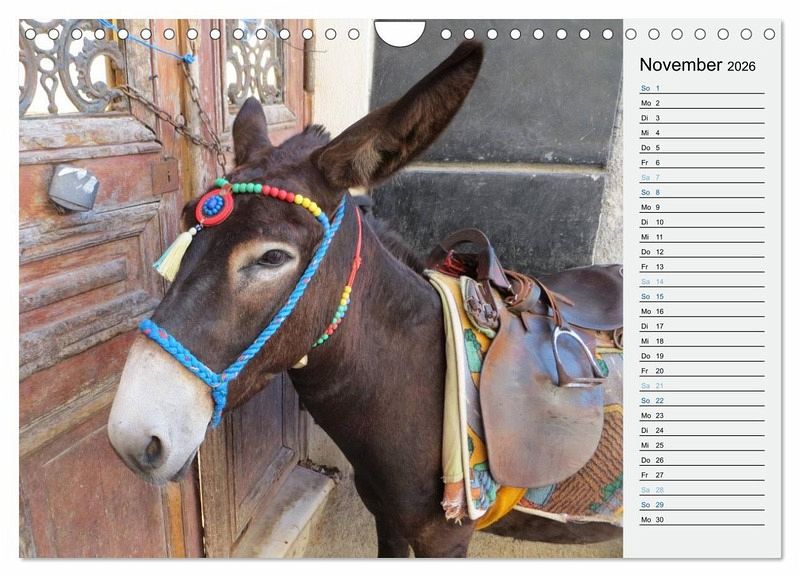
Task: Select the Di 3 calendar row
Action: click(702, 118)
